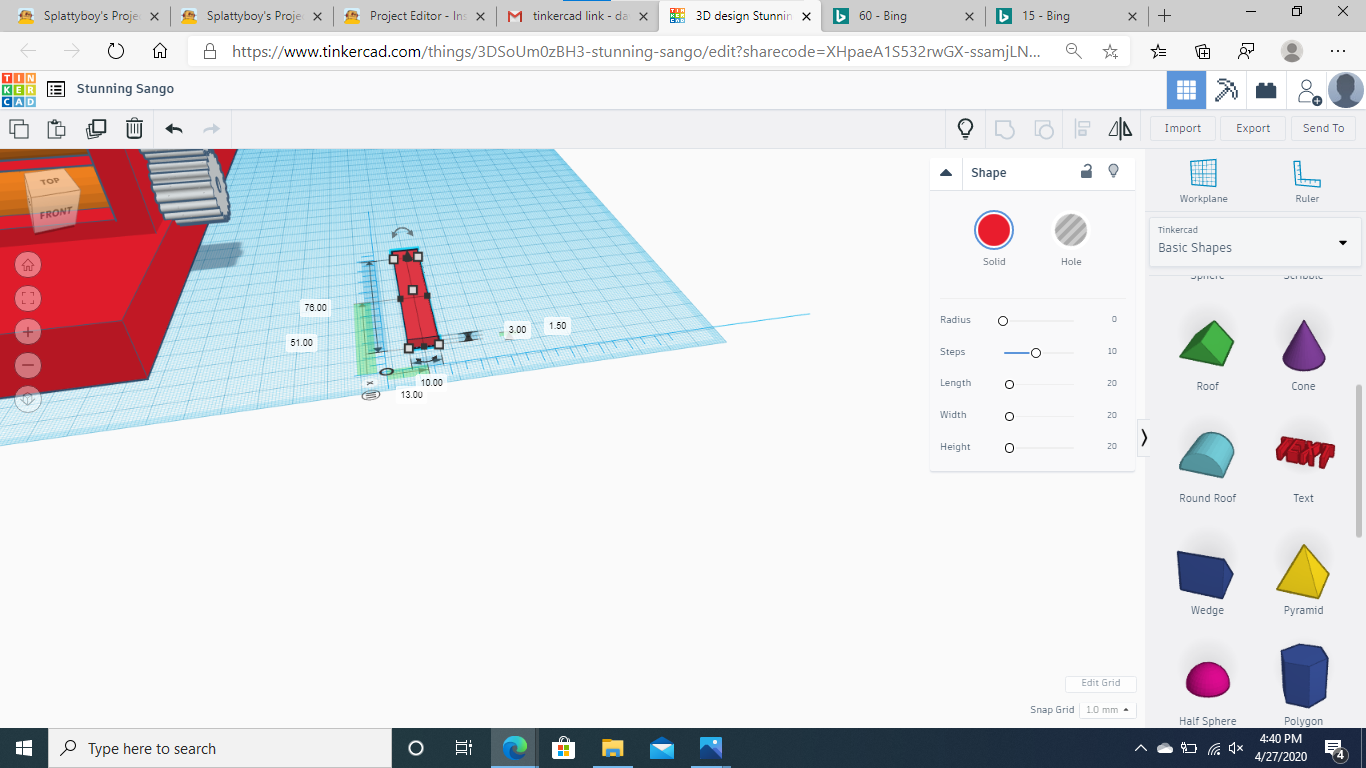Ungroup the selected shapes

click(1043, 128)
